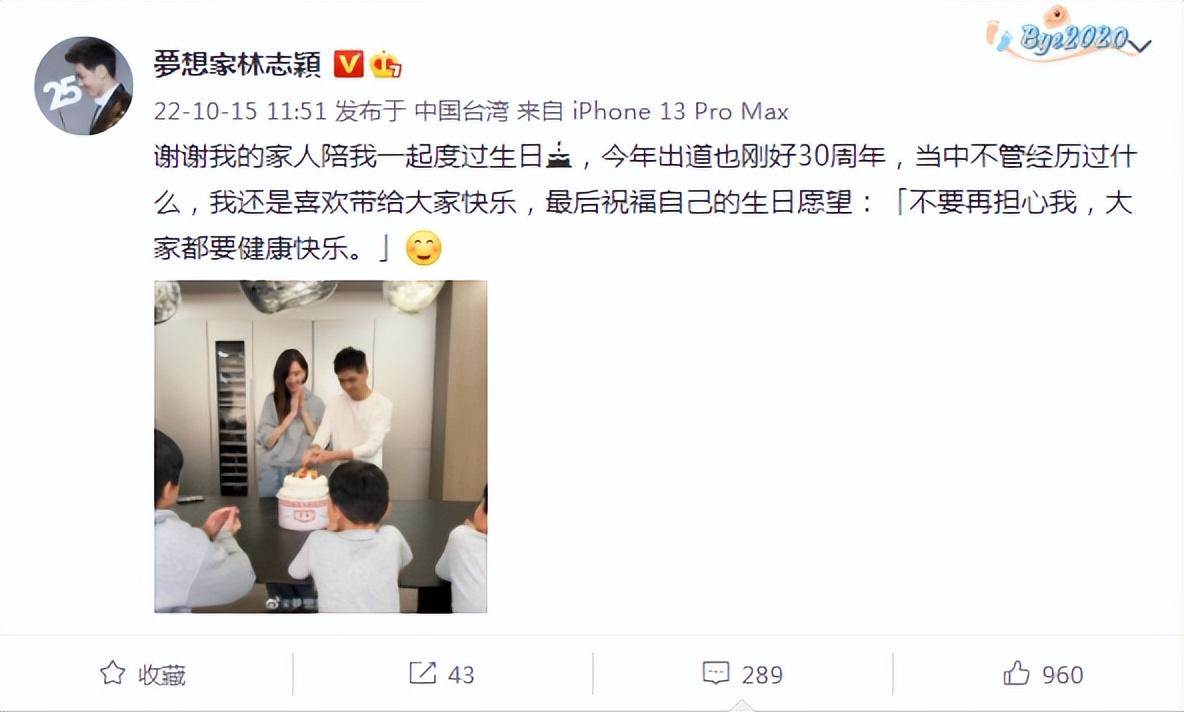Click the iPhone 13 Pro Max source link
The width and height of the screenshot is (1184, 712).
(x=680, y=112)
